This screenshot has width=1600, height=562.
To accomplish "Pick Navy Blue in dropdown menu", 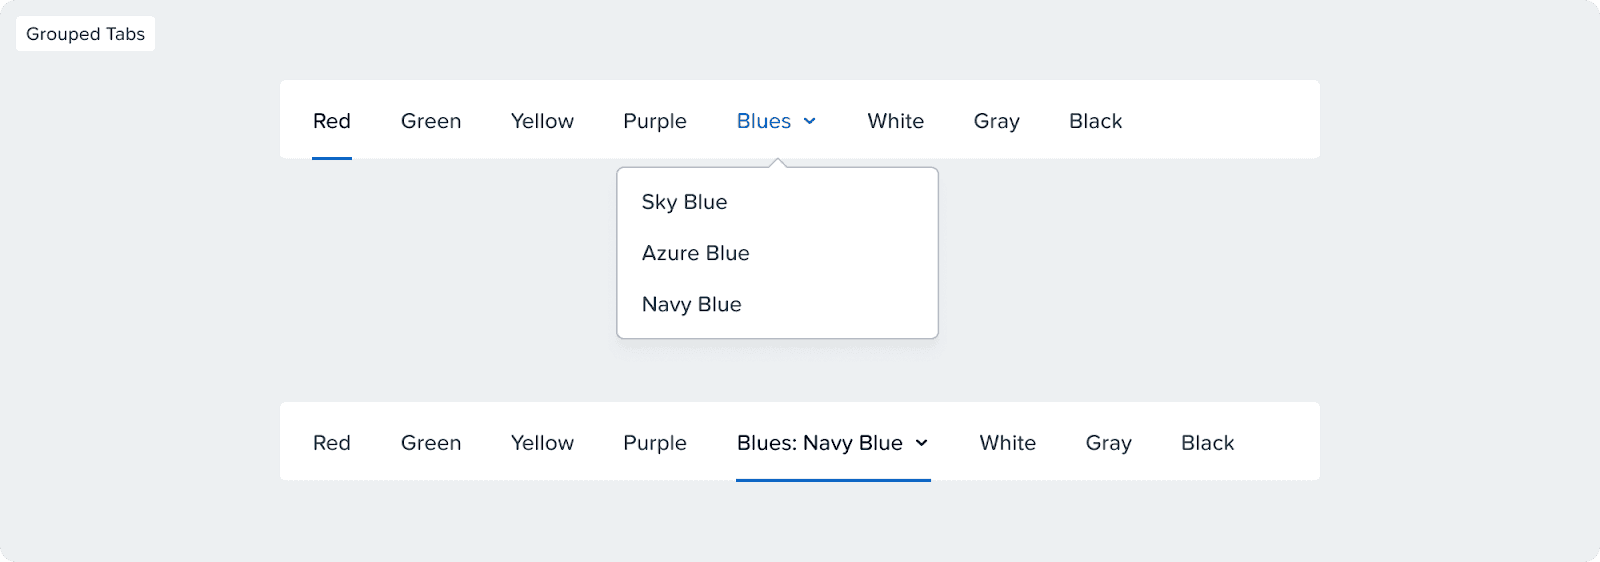I will pos(692,304).
